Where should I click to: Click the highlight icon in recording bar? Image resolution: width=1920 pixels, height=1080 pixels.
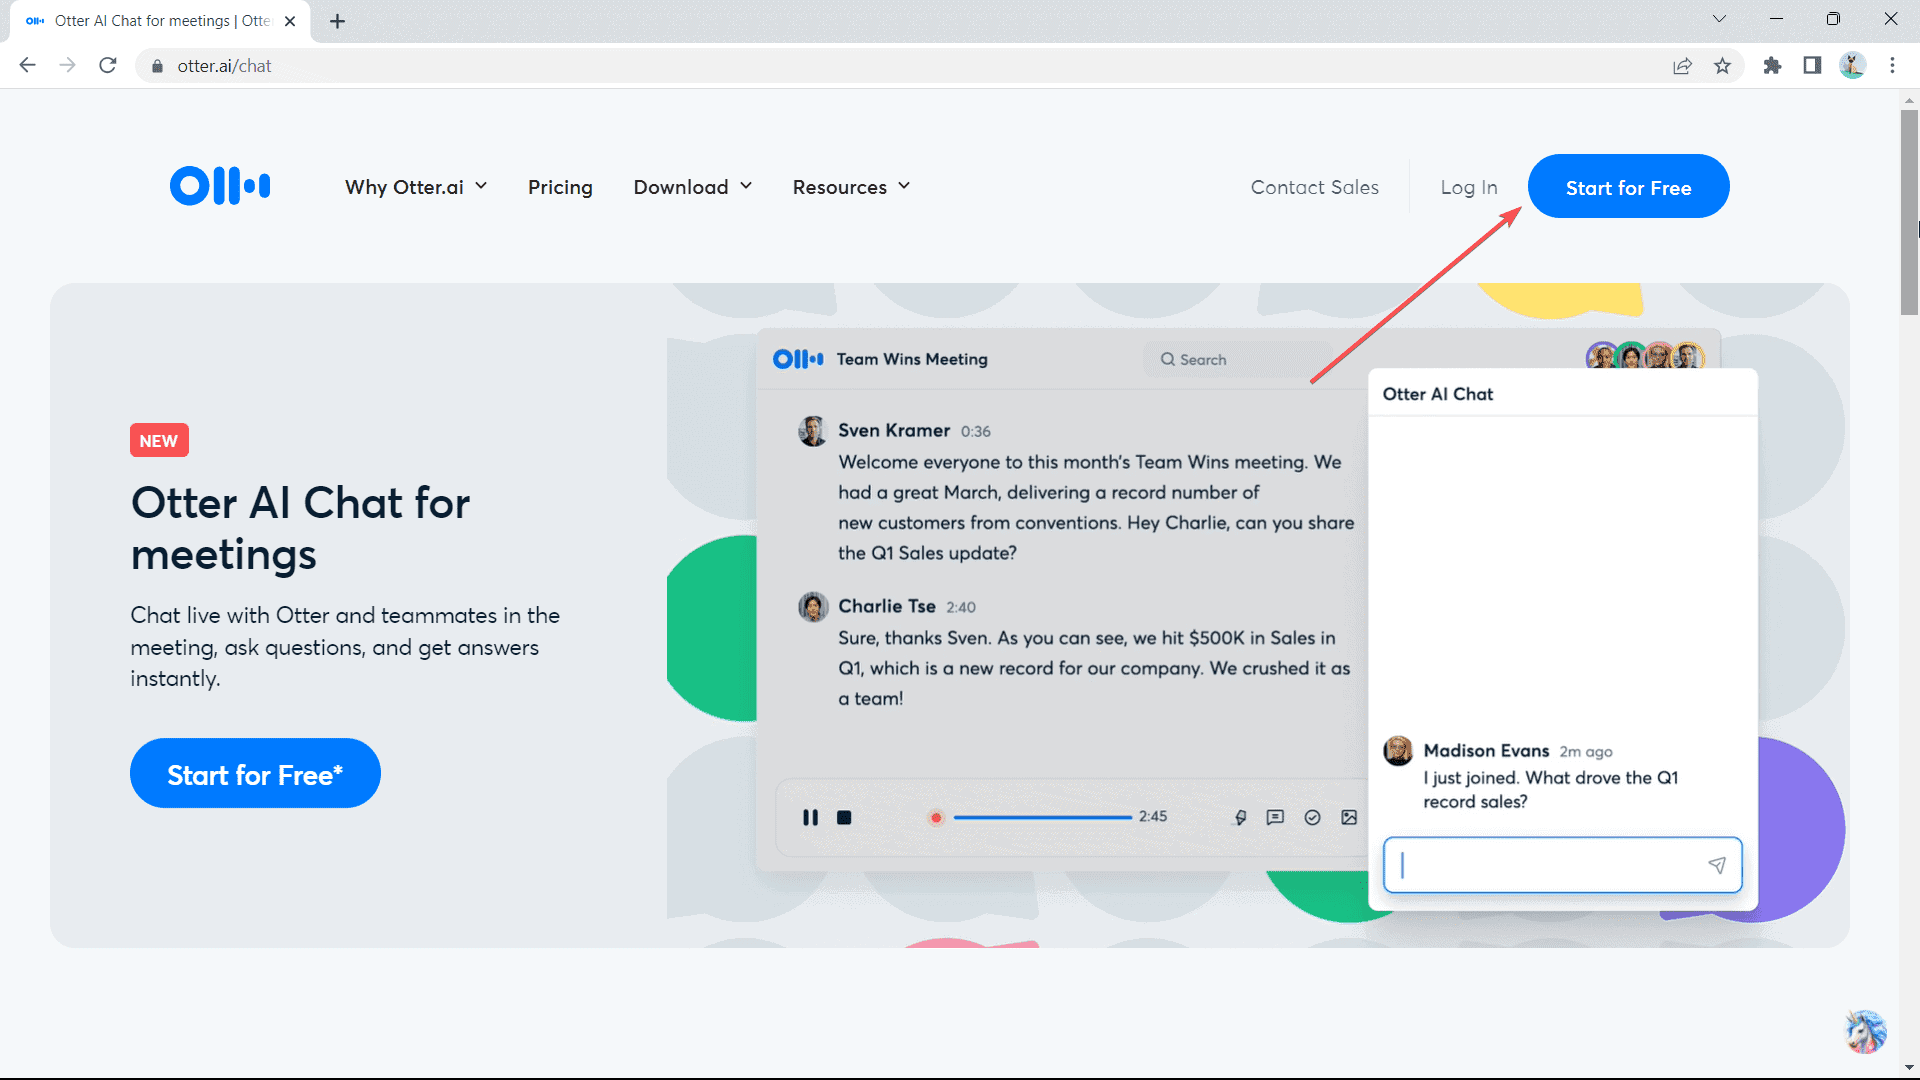(x=1240, y=817)
